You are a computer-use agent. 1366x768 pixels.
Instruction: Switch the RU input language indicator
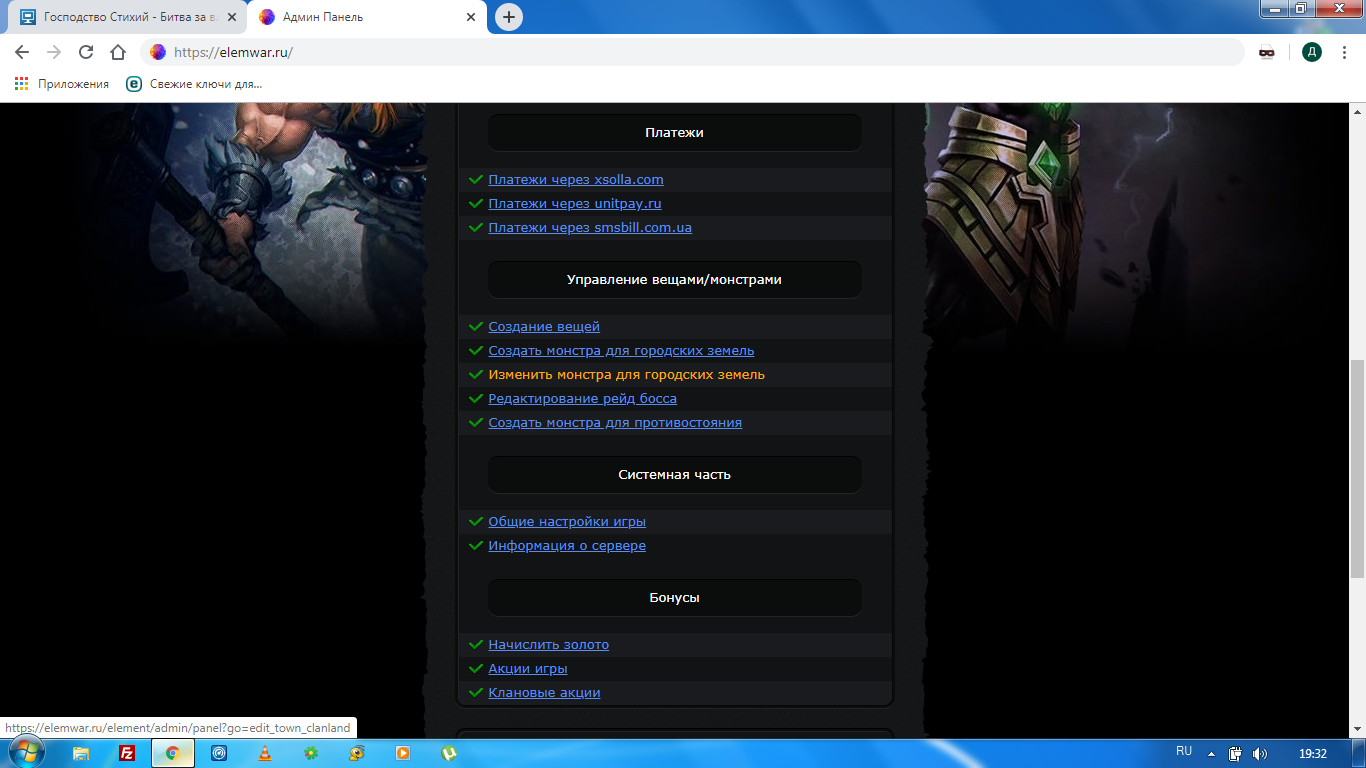click(1184, 751)
